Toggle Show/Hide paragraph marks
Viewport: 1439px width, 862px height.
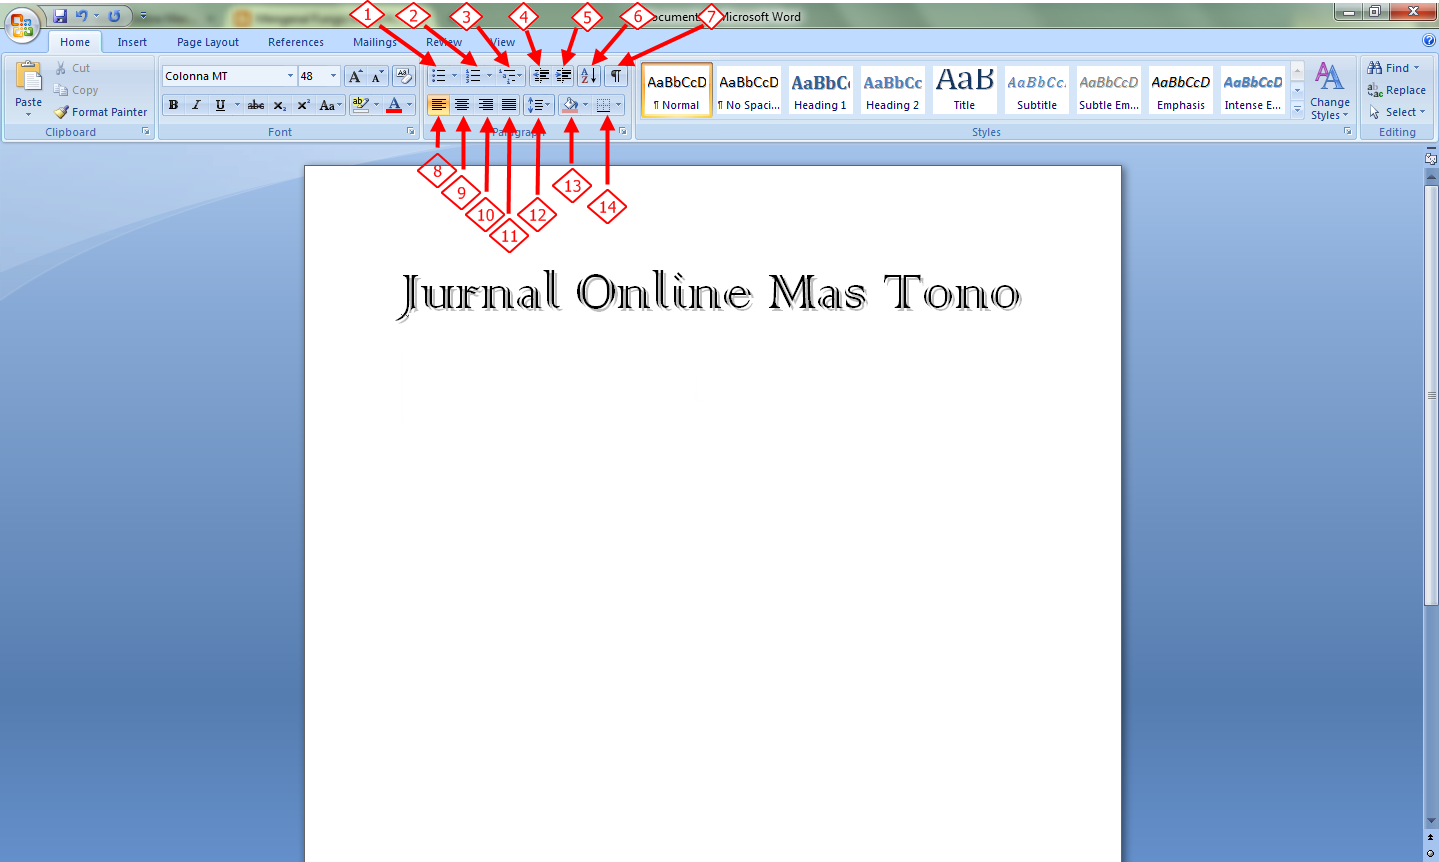pyautogui.click(x=616, y=76)
